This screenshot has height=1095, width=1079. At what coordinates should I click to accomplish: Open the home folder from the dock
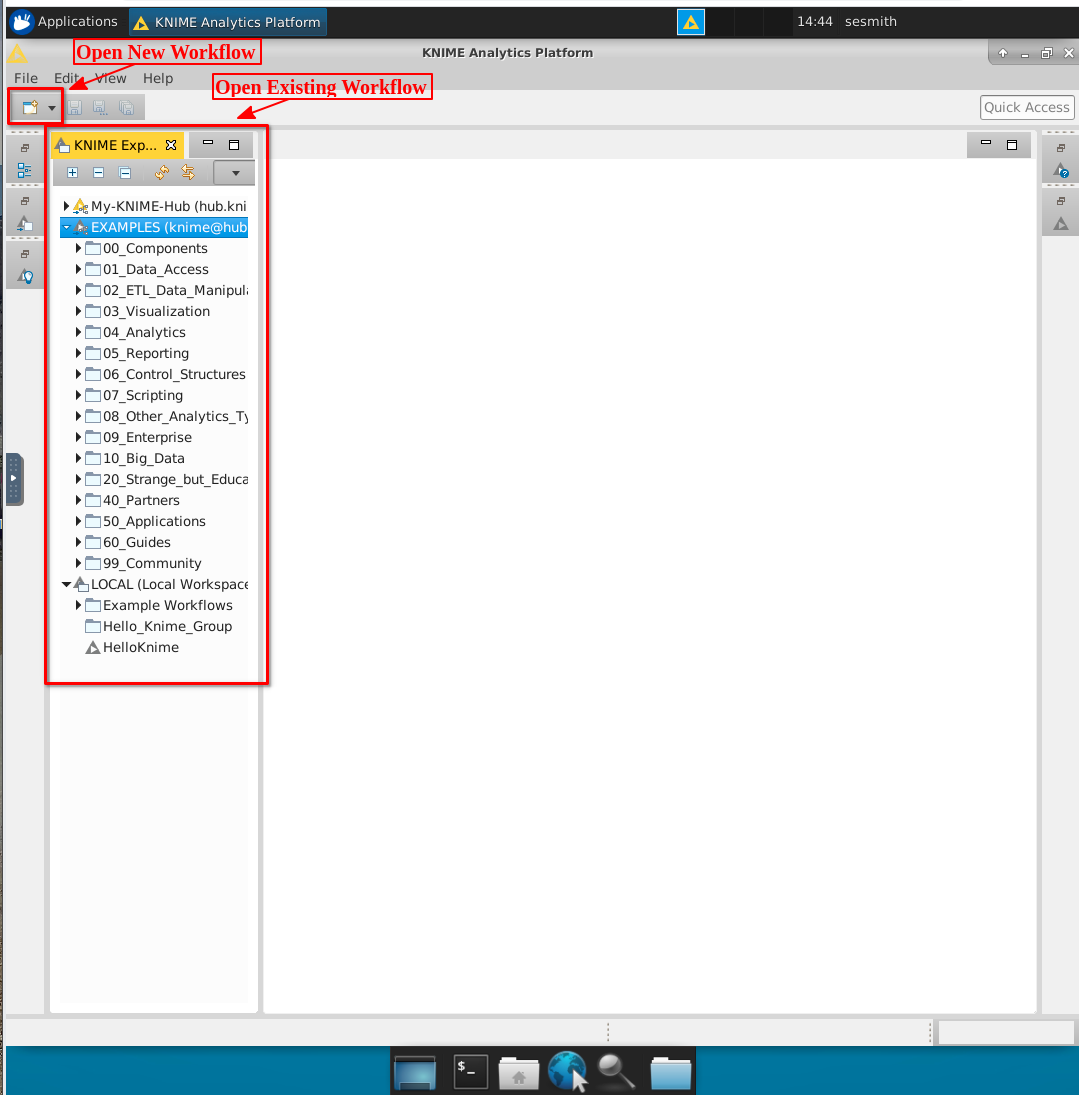tap(518, 1073)
